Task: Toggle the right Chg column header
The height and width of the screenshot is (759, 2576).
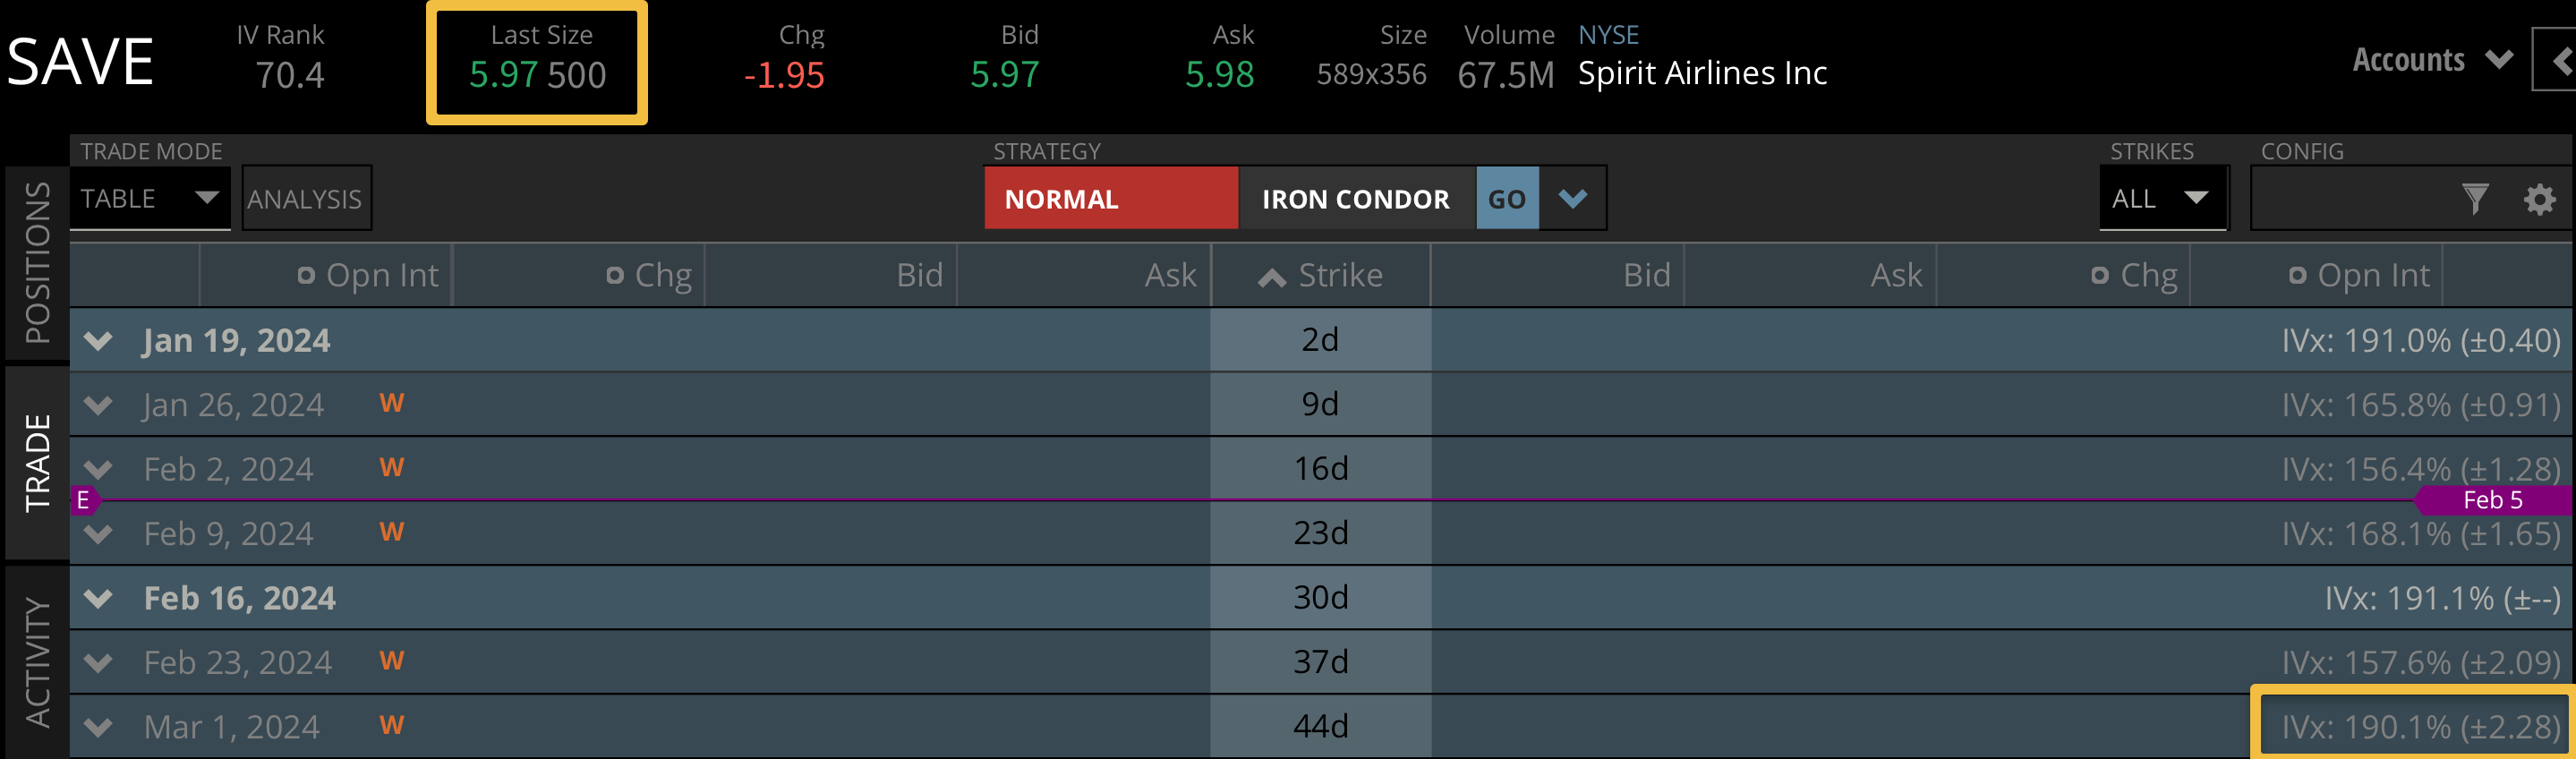Action: tap(2135, 275)
